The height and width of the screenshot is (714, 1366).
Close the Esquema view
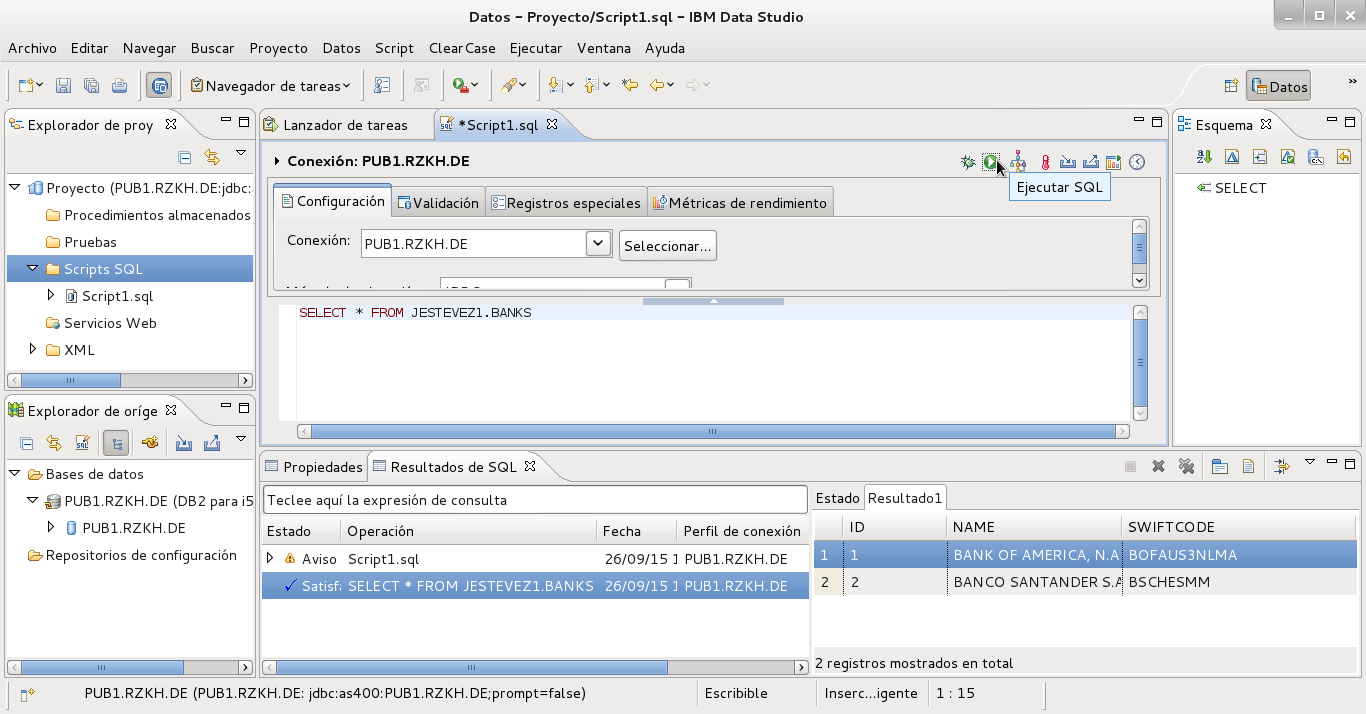(1266, 125)
